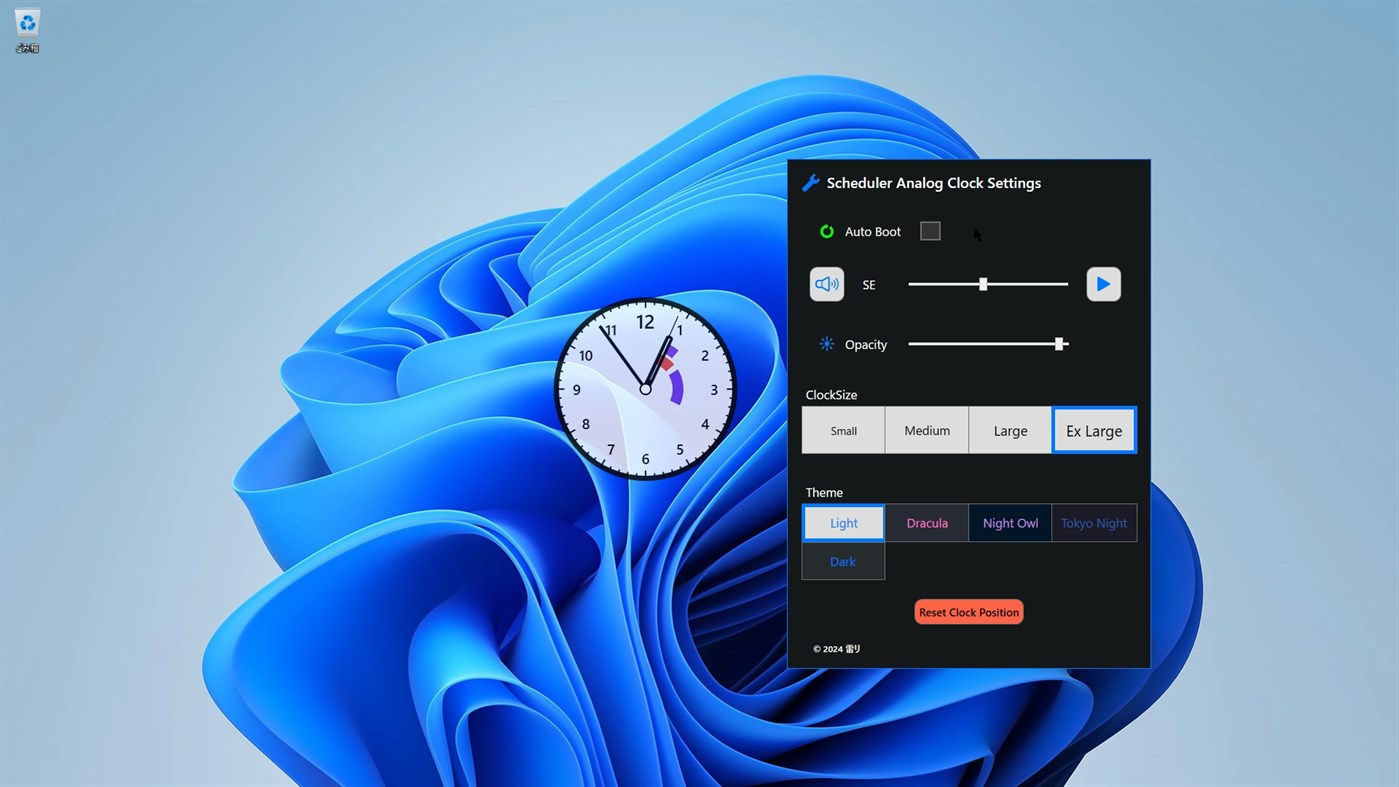Viewport: 1399px width, 787px height.
Task: Click the speaker icon to mute sound effects
Action: pyautogui.click(x=826, y=284)
